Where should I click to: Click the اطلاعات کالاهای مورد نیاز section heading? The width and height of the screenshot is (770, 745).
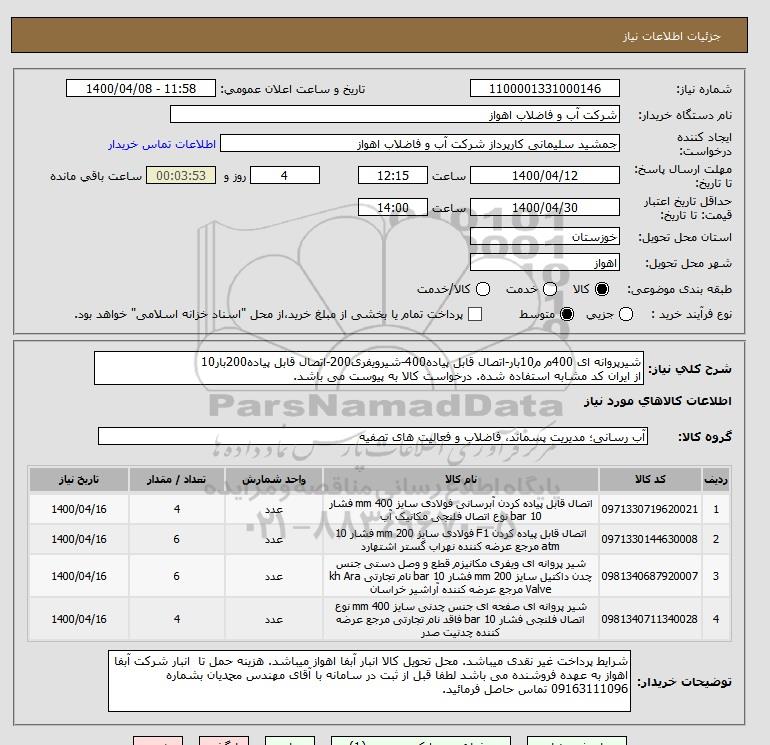[x=658, y=401]
